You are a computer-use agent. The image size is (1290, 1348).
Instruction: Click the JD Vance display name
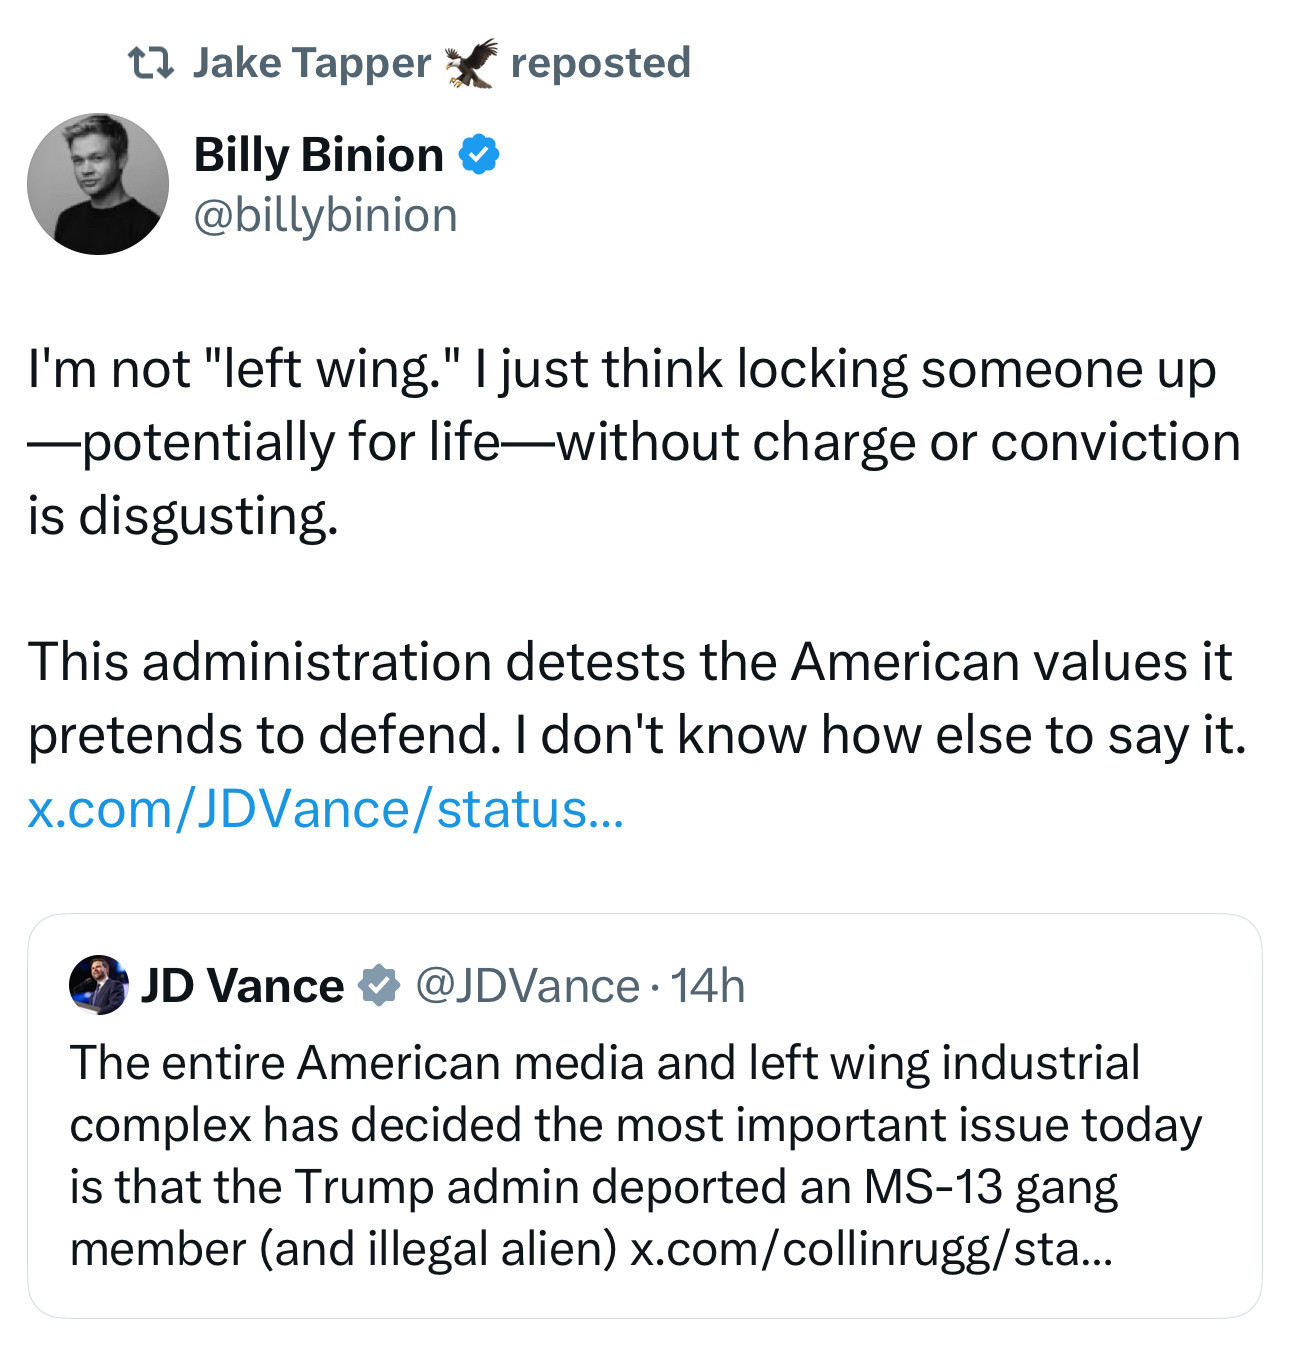[243, 985]
